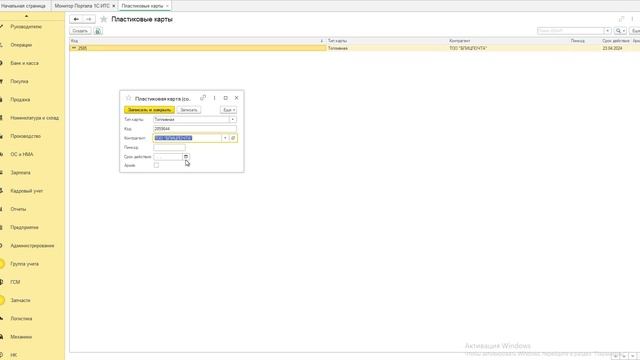Screen dimensions: 640x360
Task: Open ОС и НМА section
Action: point(22,154)
